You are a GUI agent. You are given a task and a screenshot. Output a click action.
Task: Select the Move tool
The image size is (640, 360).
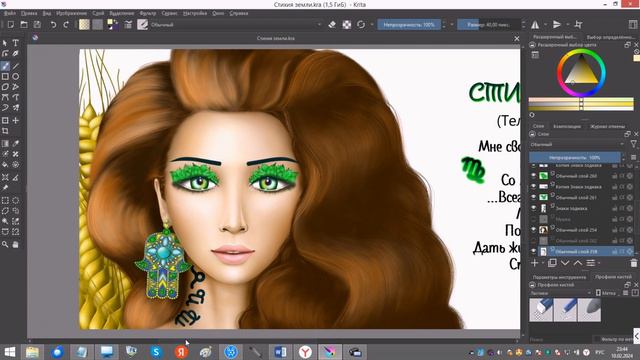[16, 120]
